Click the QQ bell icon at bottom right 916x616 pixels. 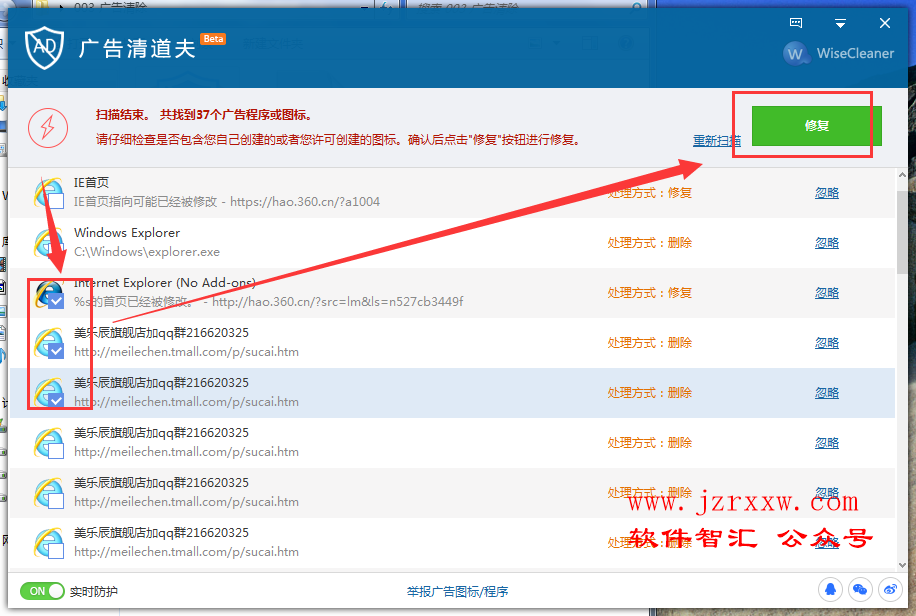[x=830, y=590]
